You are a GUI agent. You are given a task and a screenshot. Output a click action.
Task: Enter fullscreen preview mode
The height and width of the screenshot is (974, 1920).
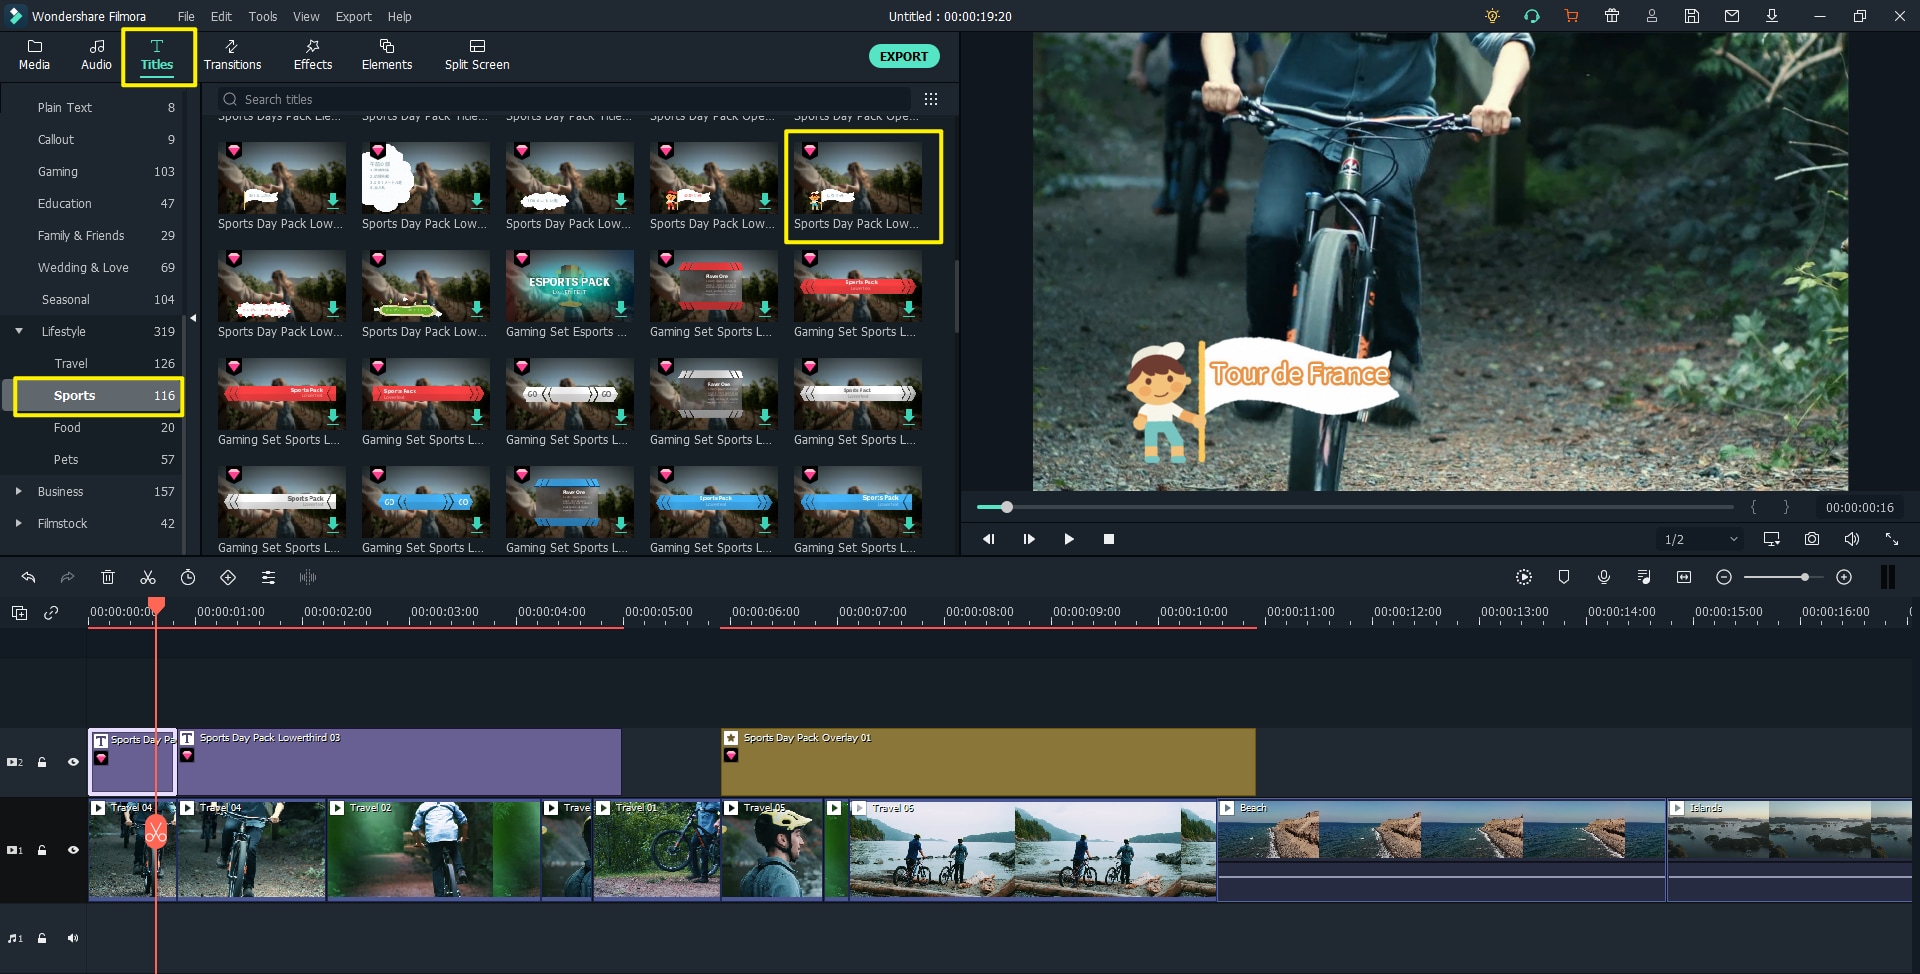point(1892,539)
